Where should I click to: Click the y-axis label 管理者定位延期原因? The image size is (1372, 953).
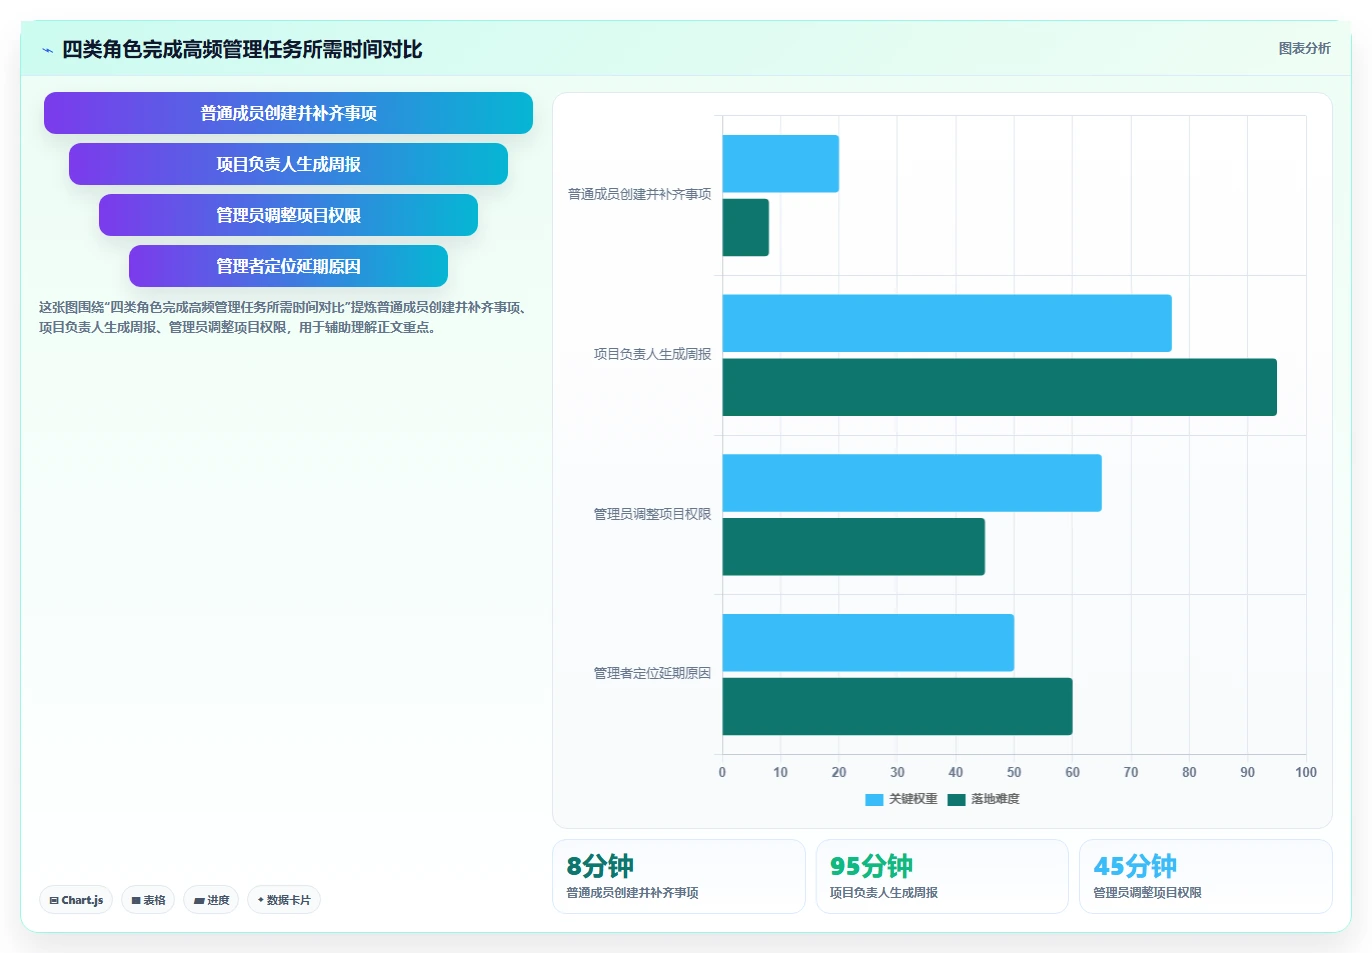click(x=653, y=673)
